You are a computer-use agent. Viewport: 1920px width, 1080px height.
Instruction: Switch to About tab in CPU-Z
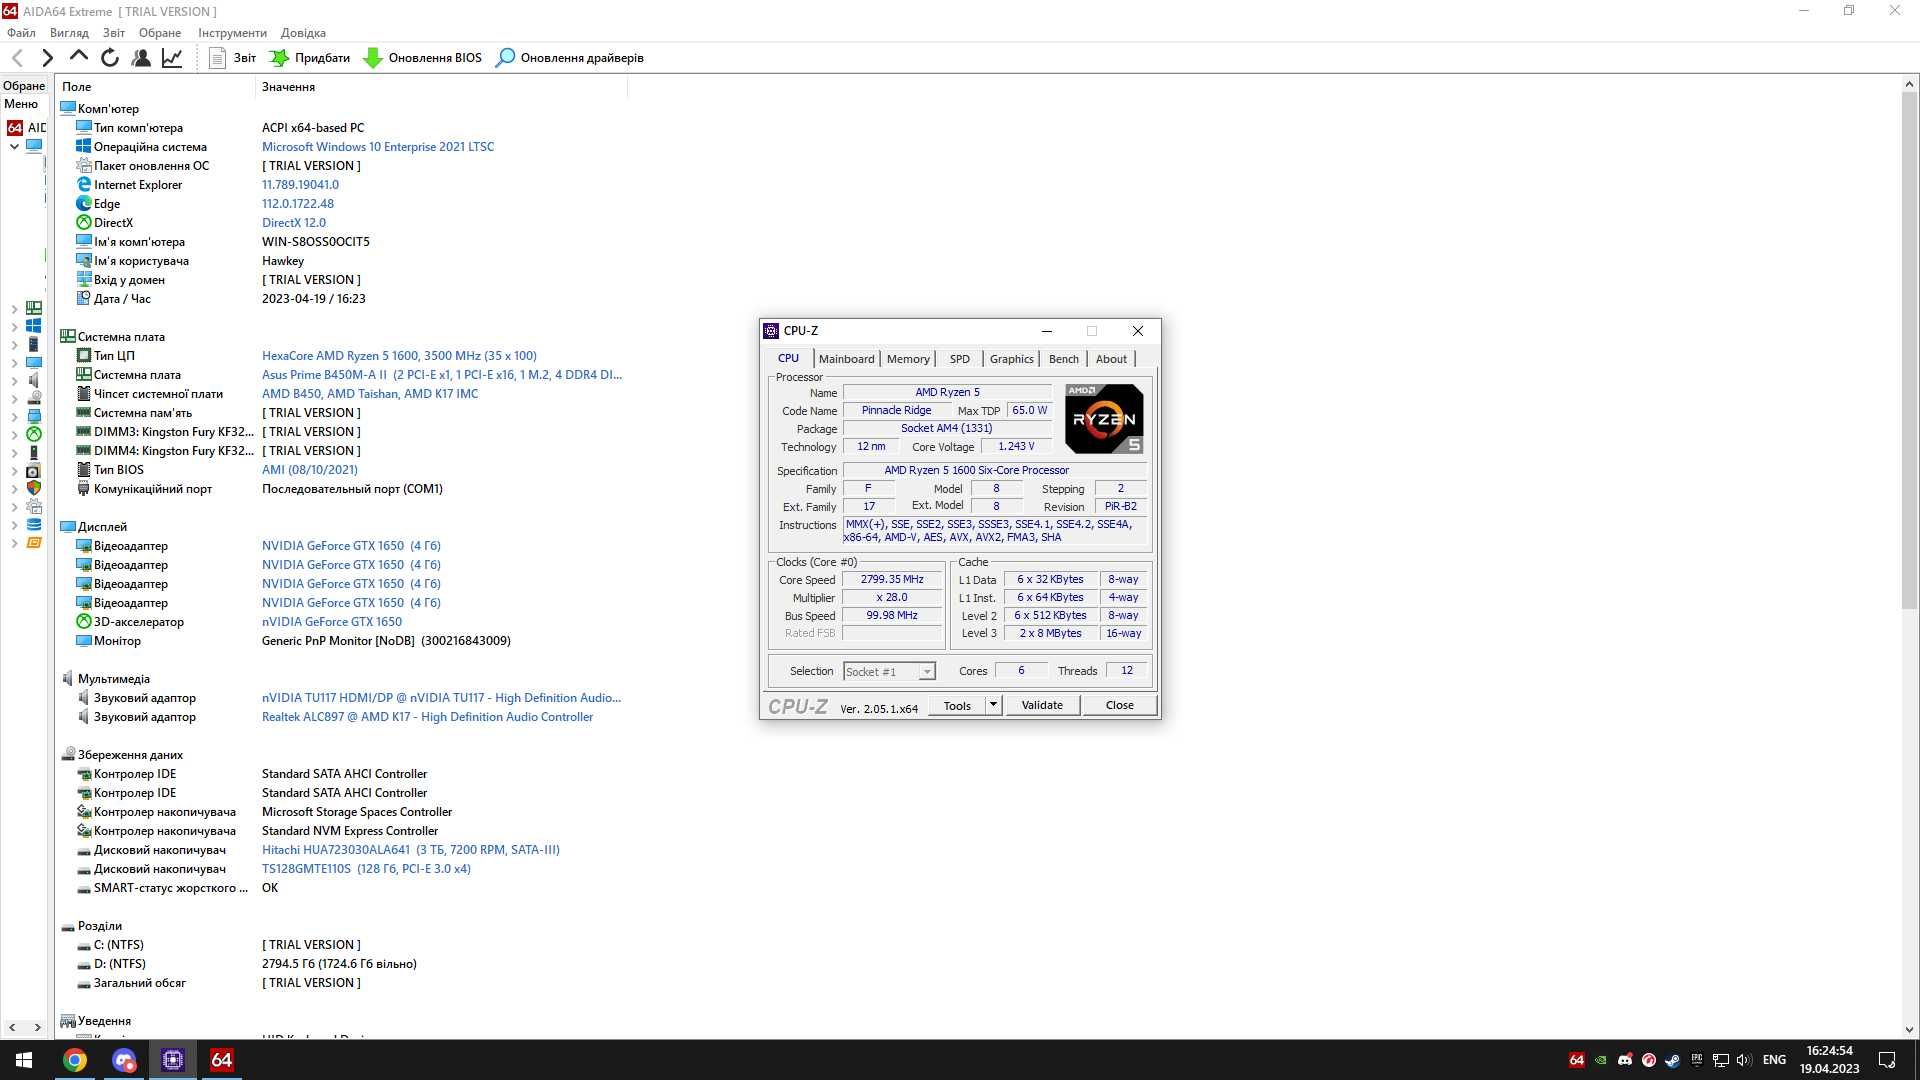click(x=1111, y=359)
